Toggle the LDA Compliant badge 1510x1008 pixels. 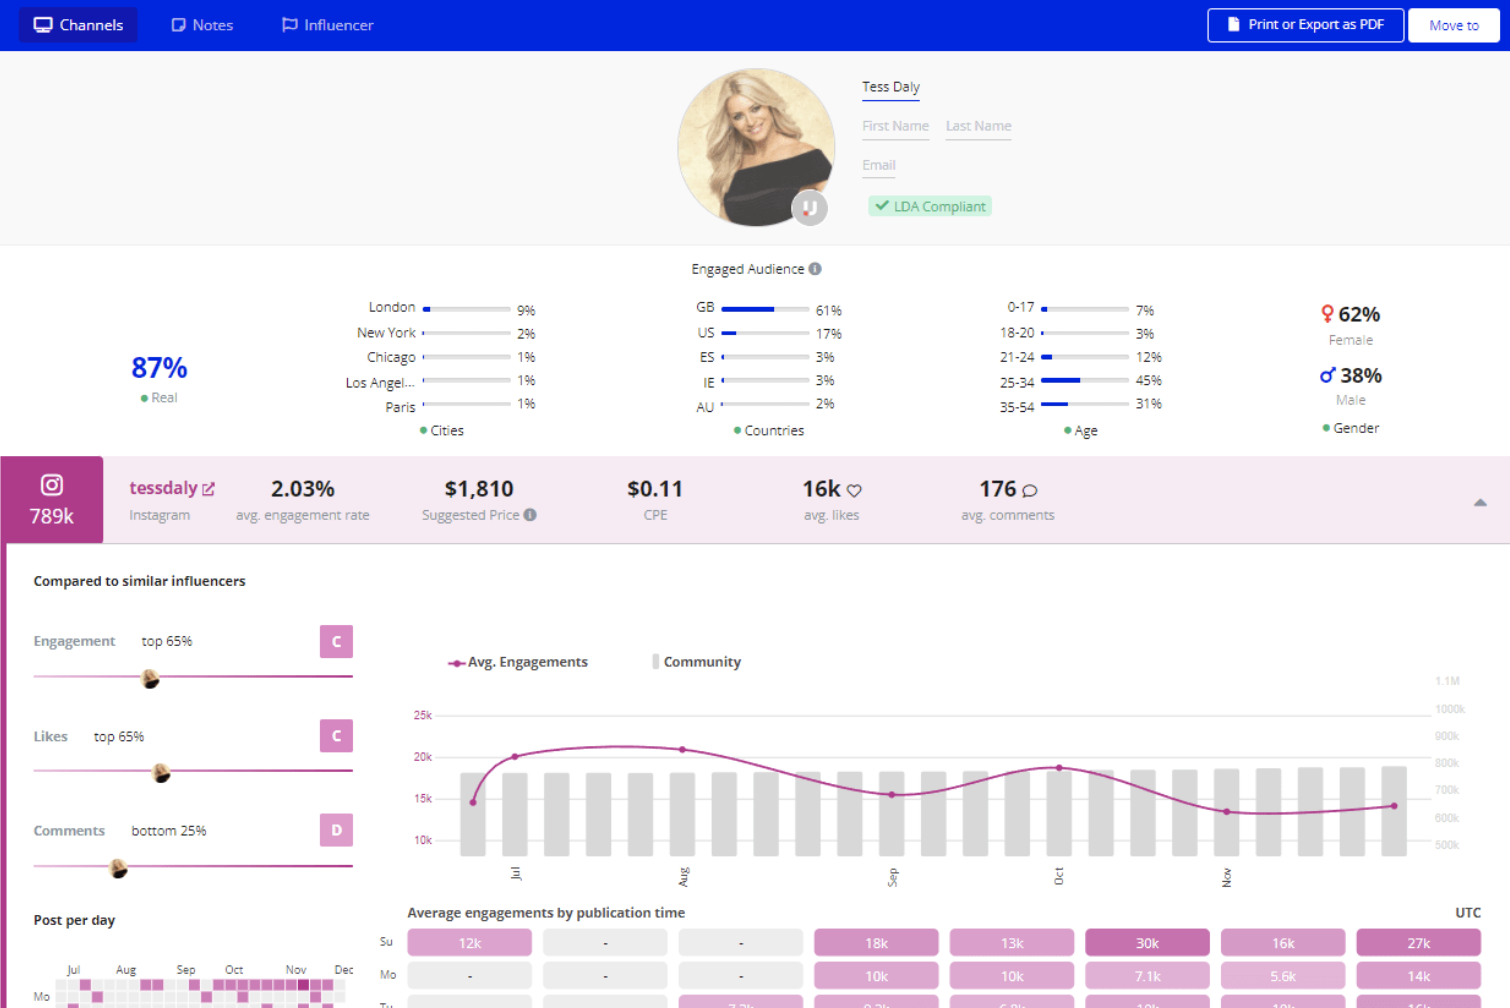click(930, 206)
